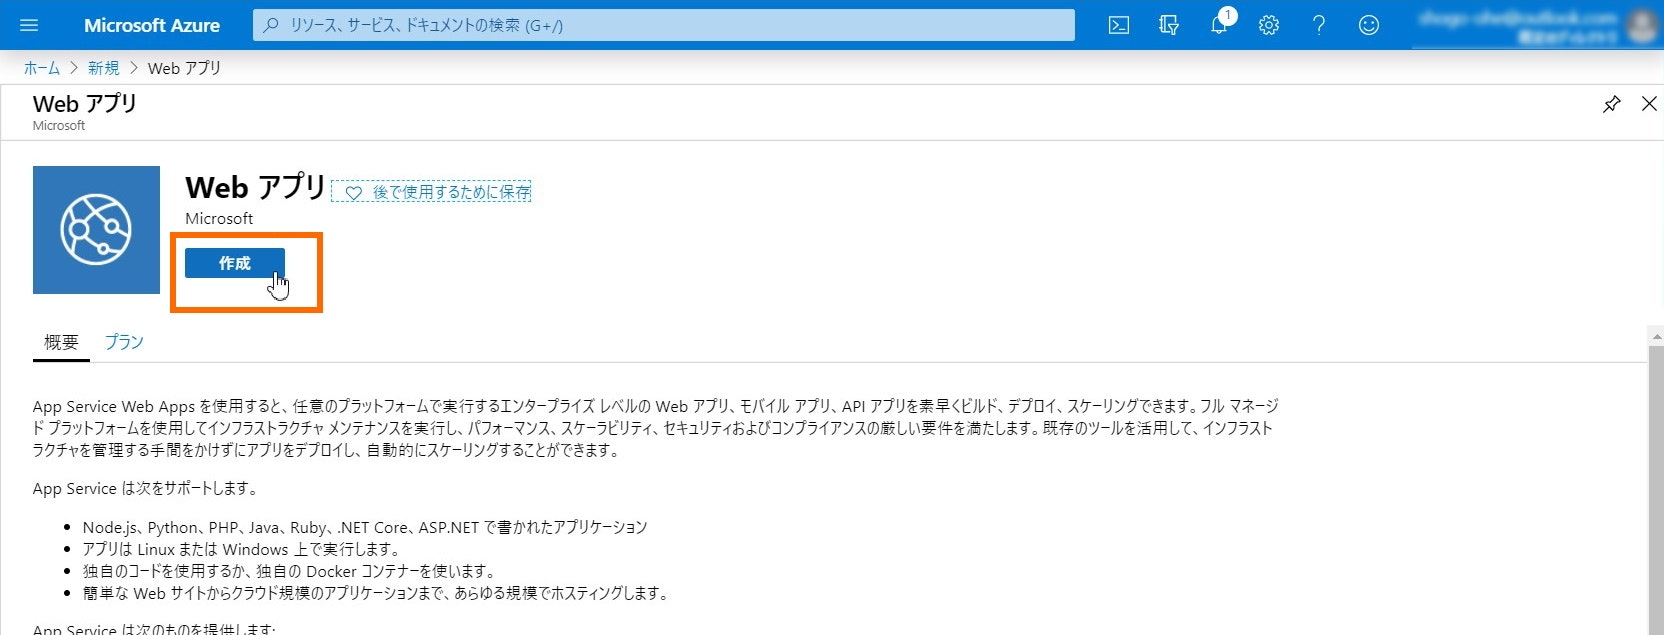The height and width of the screenshot is (635, 1664).
Task: Pin Web アプリ blade to dashboard
Action: (1611, 104)
